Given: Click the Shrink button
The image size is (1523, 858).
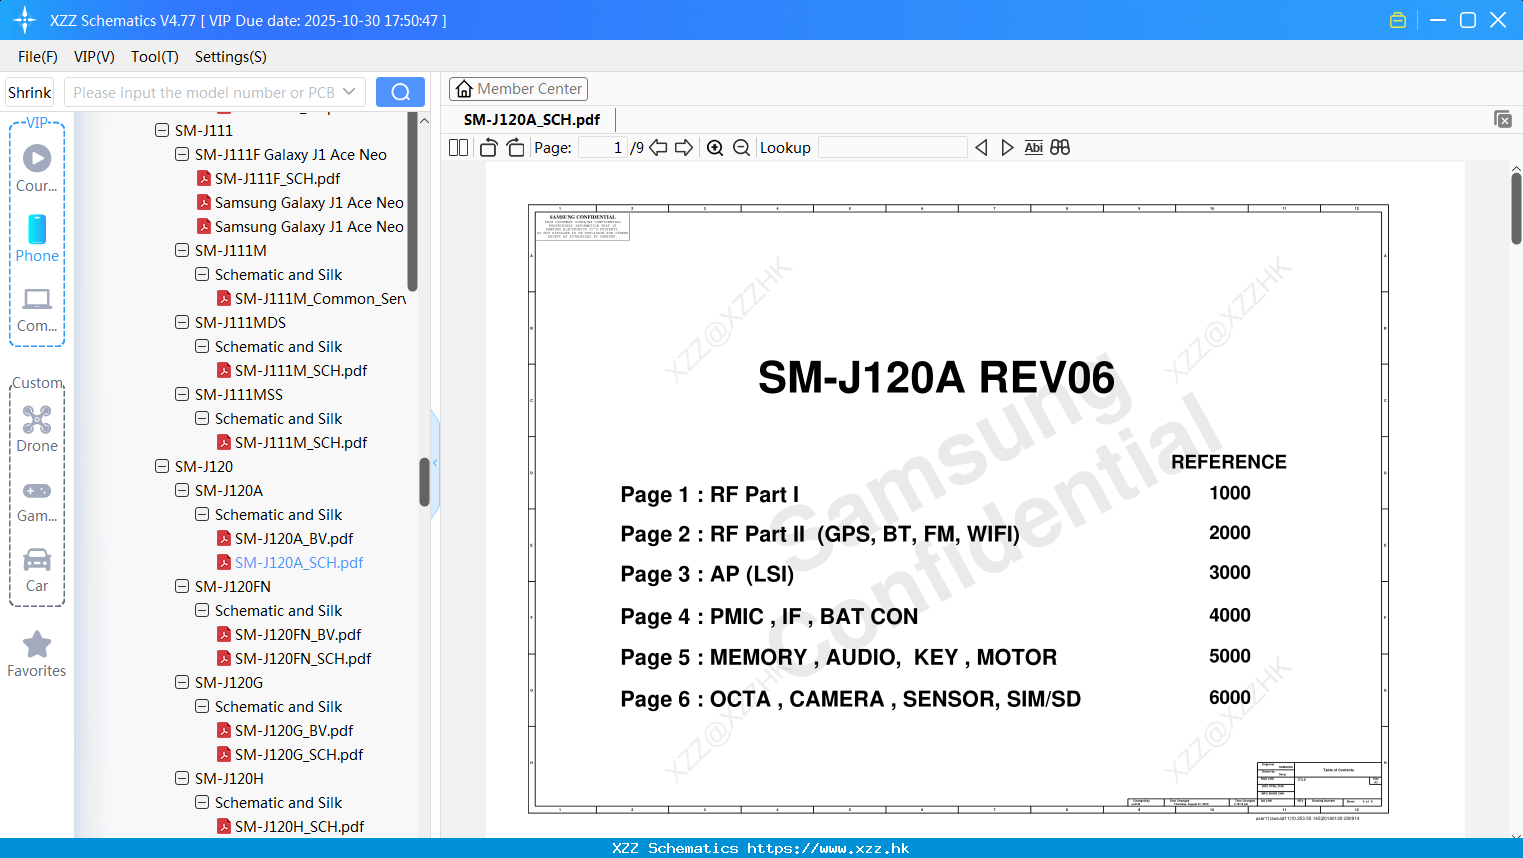Looking at the screenshot, I should point(30,92).
